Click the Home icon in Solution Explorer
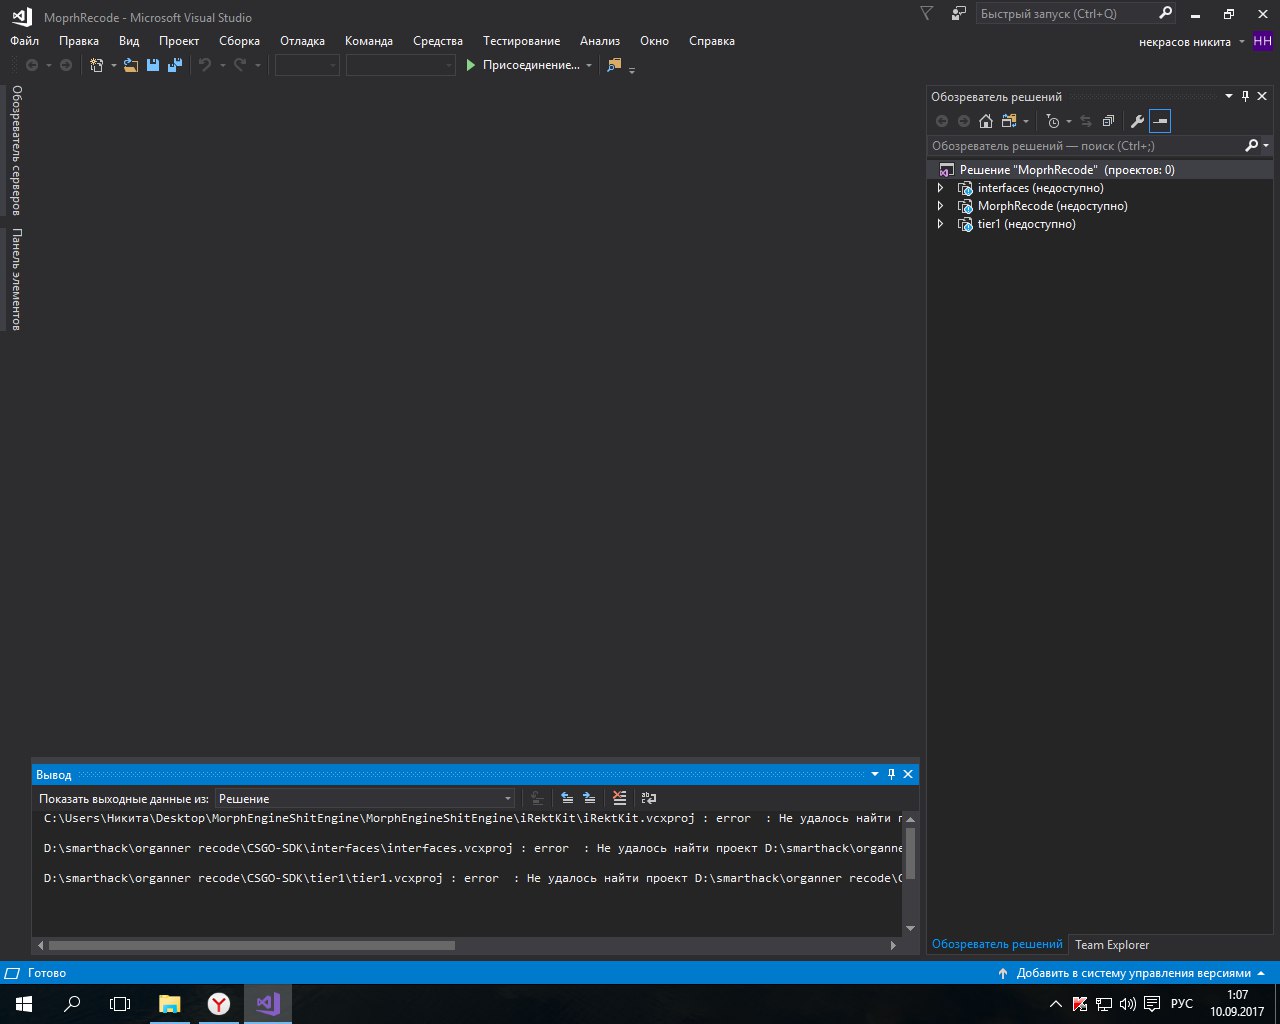 point(986,121)
